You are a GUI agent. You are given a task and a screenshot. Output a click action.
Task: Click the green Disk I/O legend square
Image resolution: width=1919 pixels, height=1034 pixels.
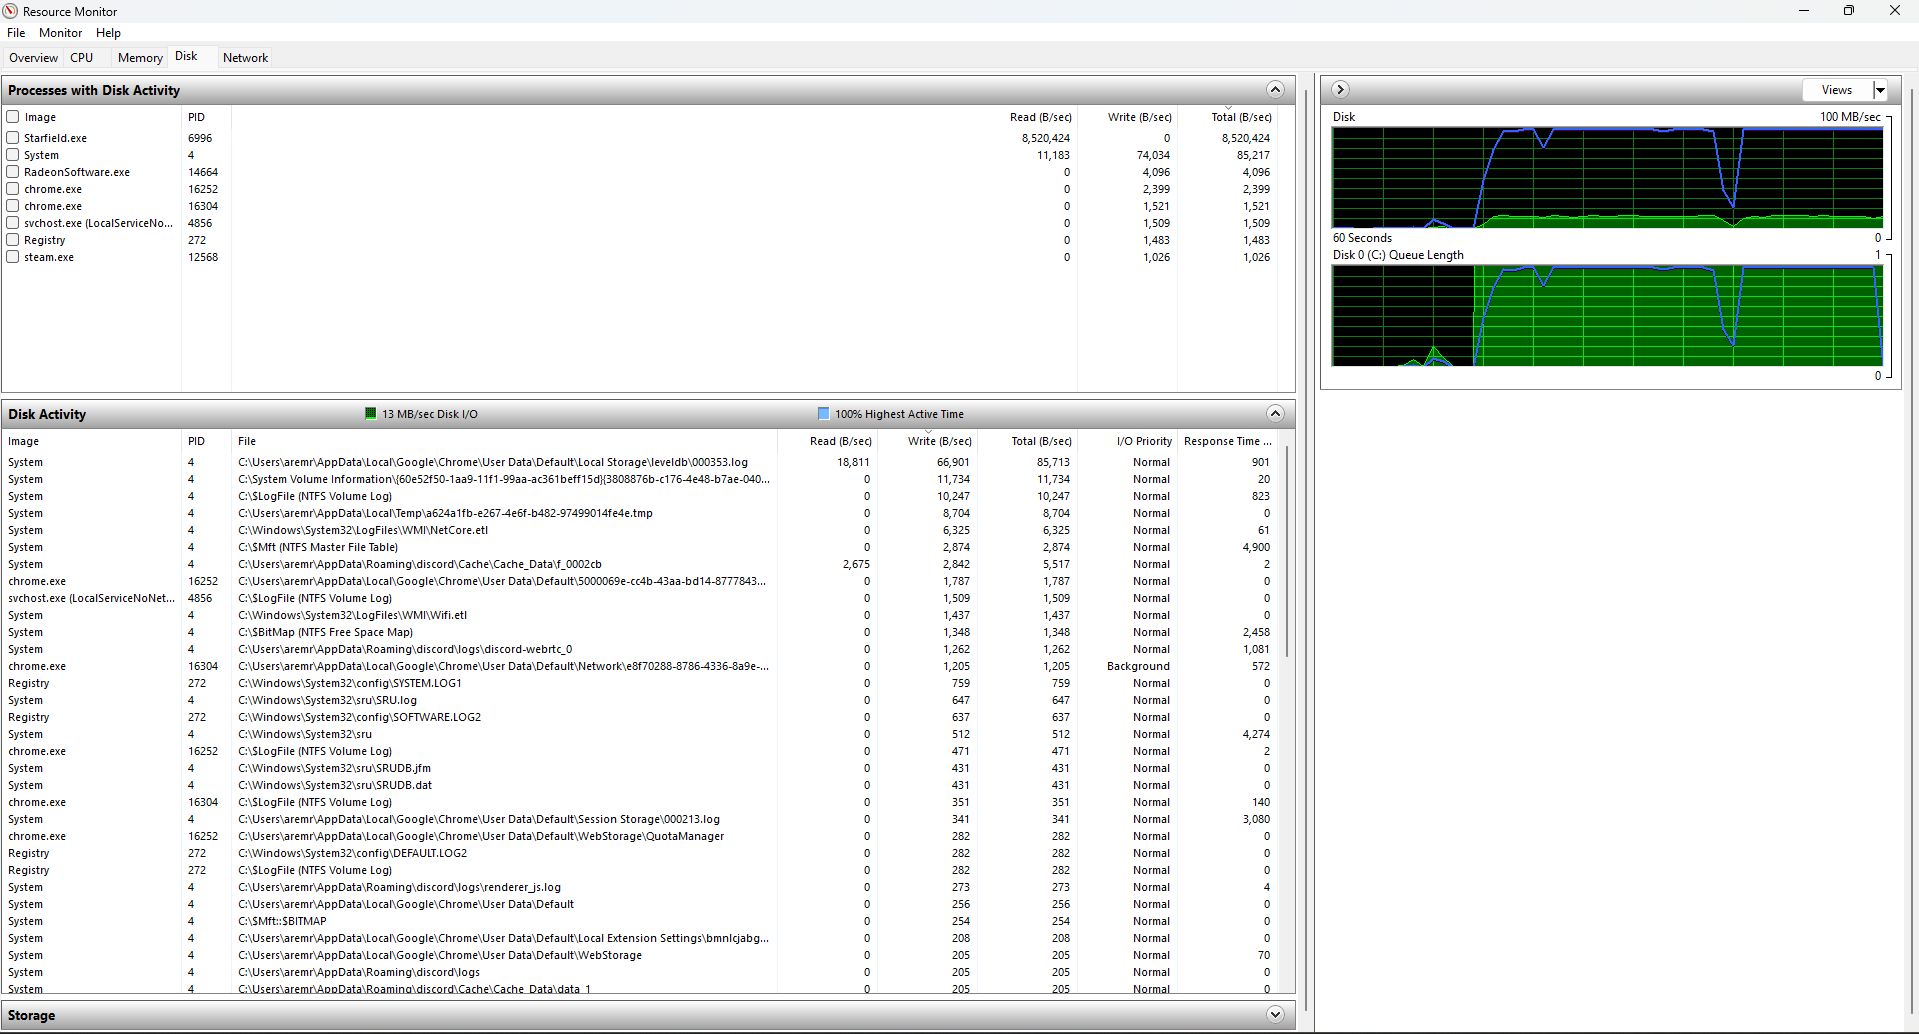[371, 414]
